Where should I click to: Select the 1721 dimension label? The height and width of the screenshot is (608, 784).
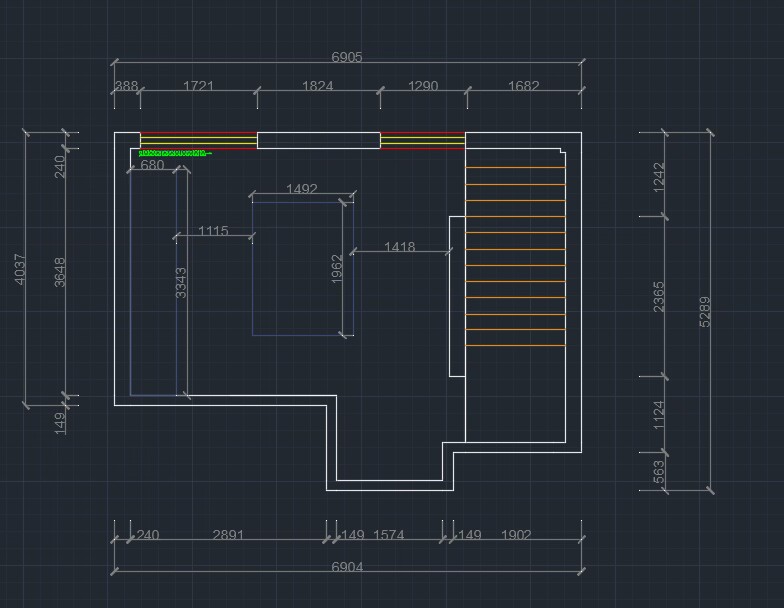[198, 86]
